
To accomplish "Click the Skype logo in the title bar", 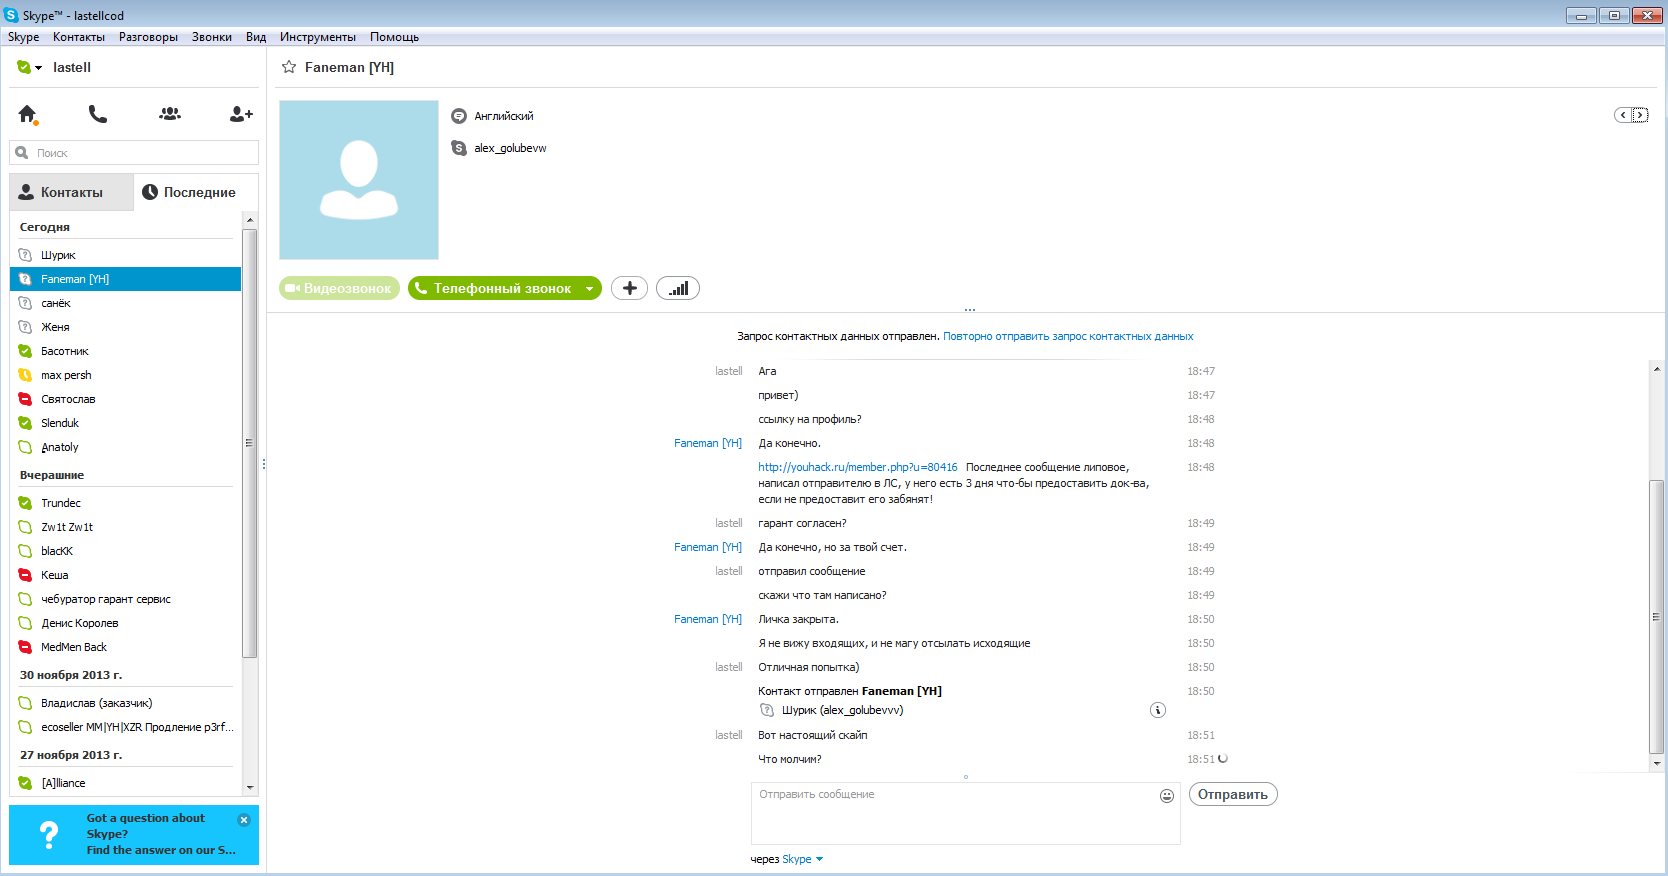I will tap(11, 15).
